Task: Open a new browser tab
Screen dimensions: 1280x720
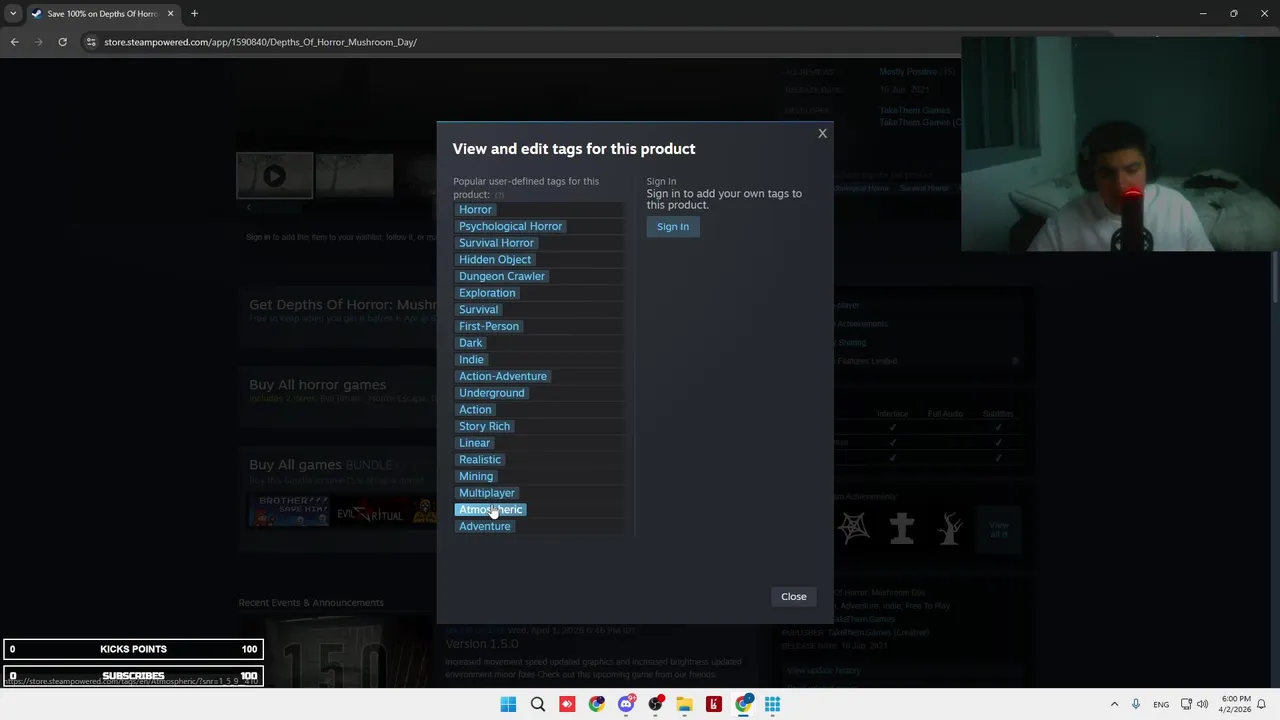Action: pyautogui.click(x=194, y=13)
